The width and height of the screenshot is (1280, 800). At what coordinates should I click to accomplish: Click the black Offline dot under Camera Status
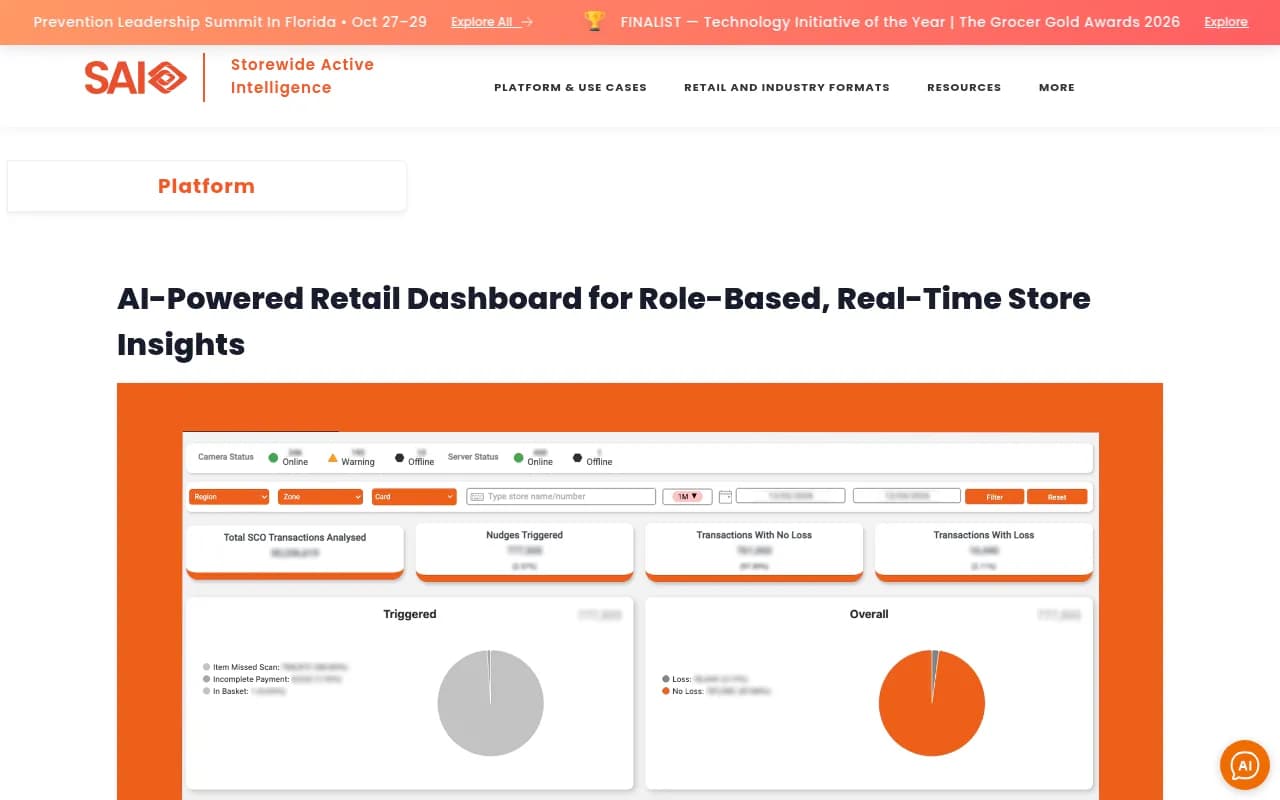399,458
